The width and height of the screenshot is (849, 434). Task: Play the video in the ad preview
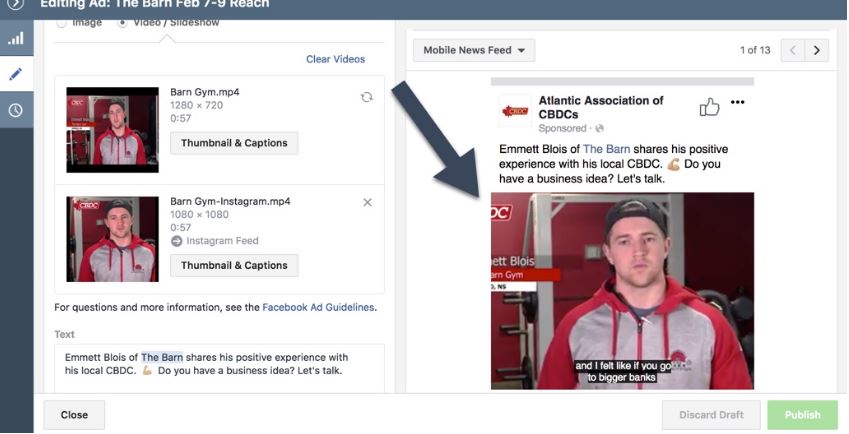tap(622, 291)
